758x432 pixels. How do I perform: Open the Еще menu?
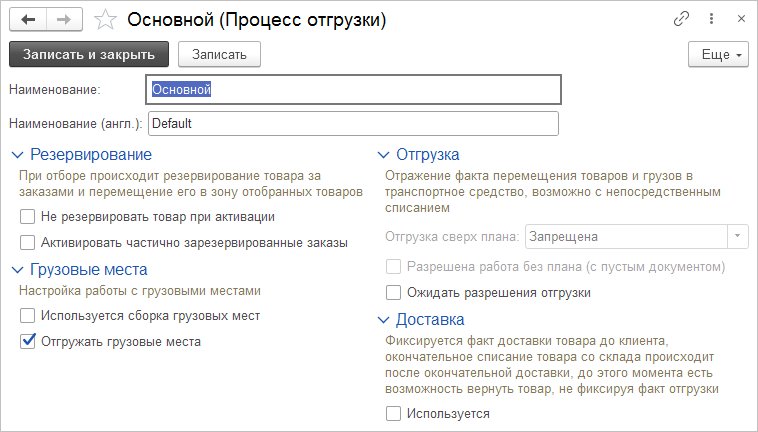[x=718, y=55]
